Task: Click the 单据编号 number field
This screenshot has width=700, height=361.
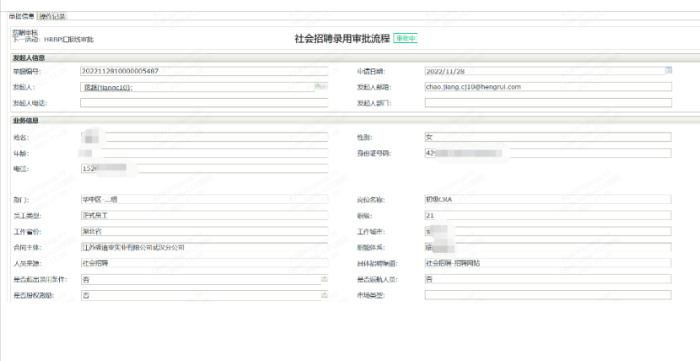Action: (x=204, y=71)
